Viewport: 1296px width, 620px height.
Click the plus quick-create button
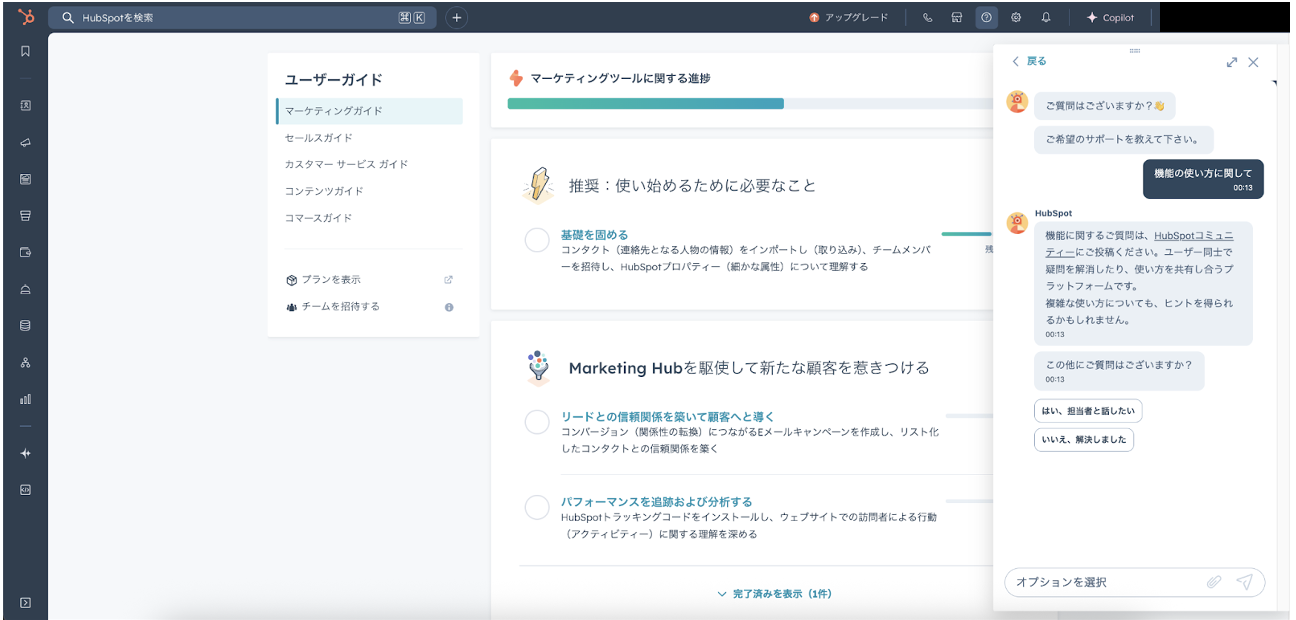tap(456, 17)
